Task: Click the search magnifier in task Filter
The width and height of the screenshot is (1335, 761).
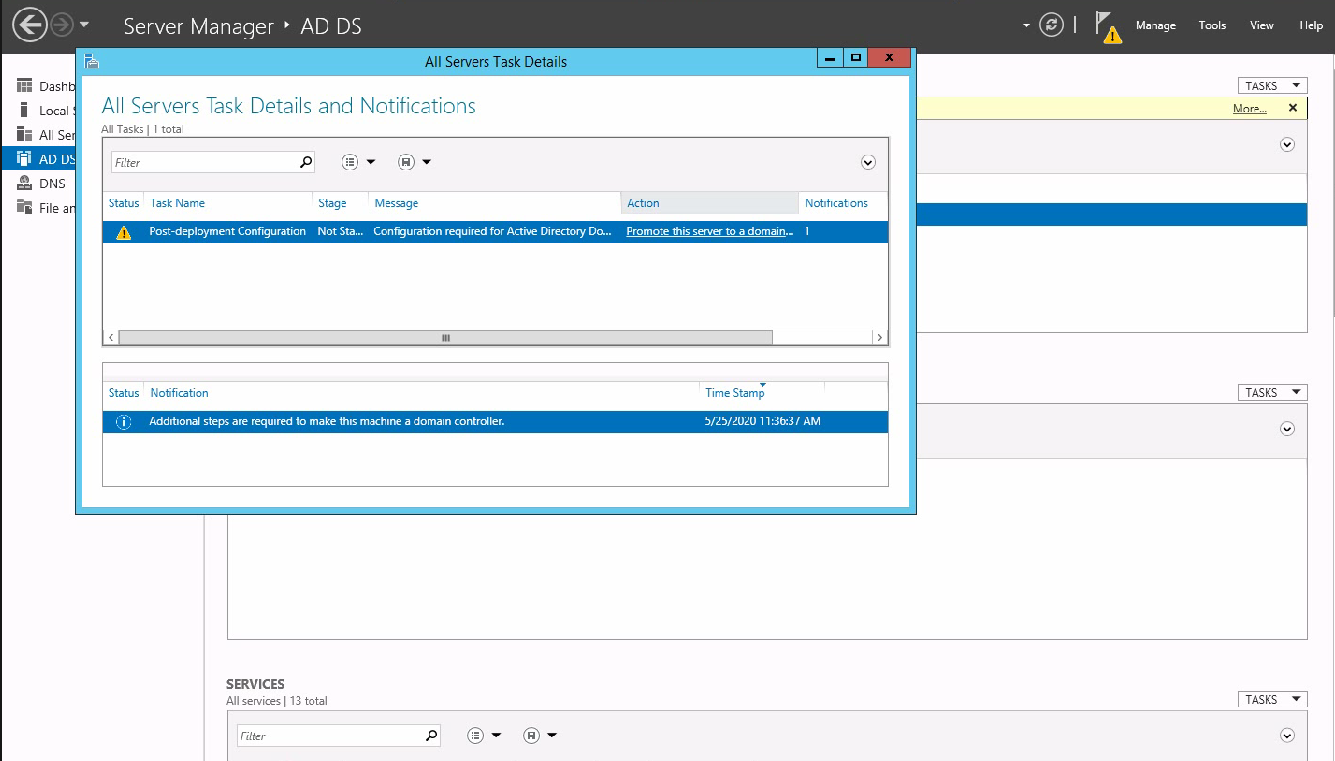Action: (x=306, y=161)
